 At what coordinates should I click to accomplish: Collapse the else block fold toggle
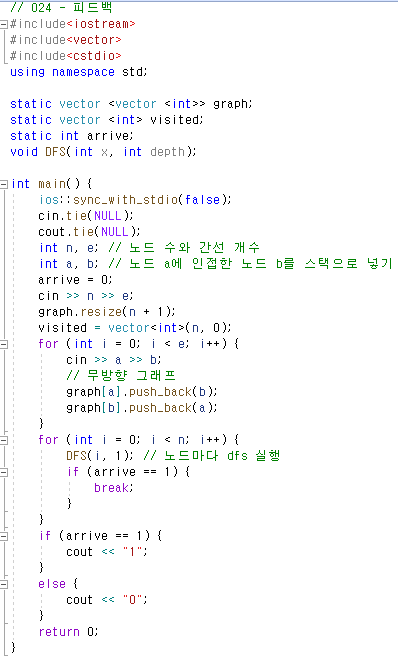click(4, 584)
